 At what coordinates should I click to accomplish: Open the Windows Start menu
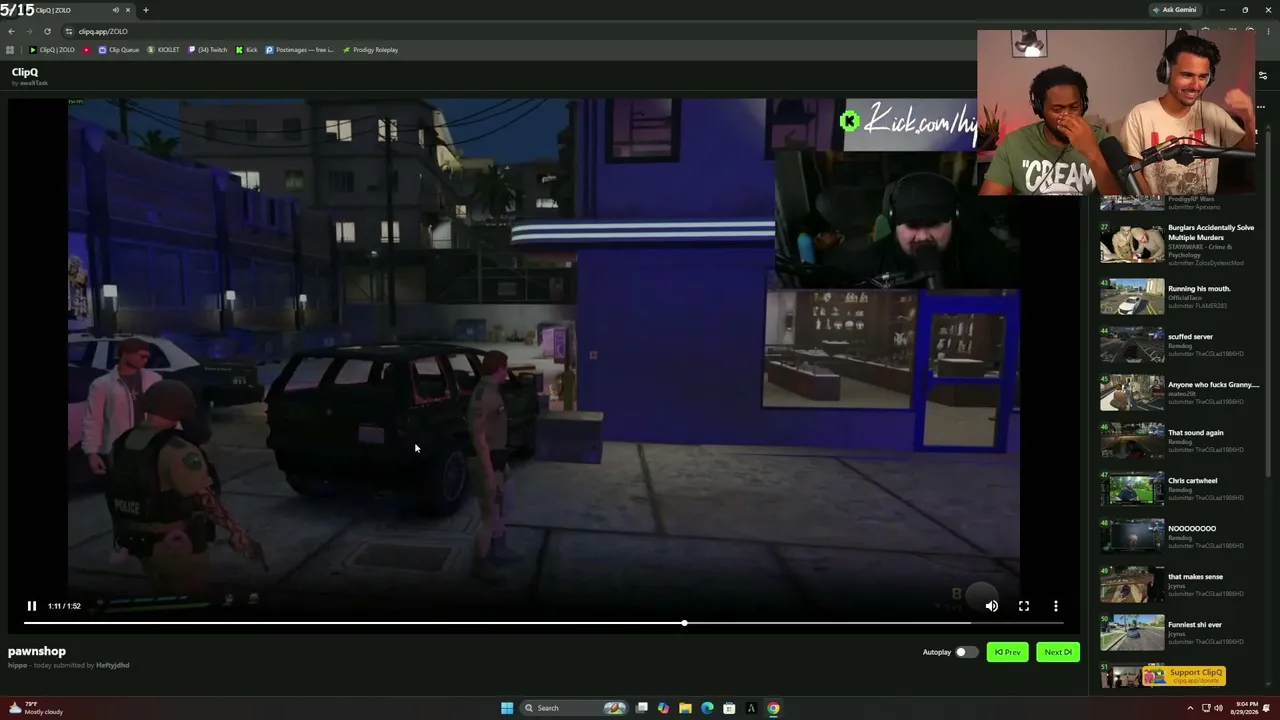point(507,708)
